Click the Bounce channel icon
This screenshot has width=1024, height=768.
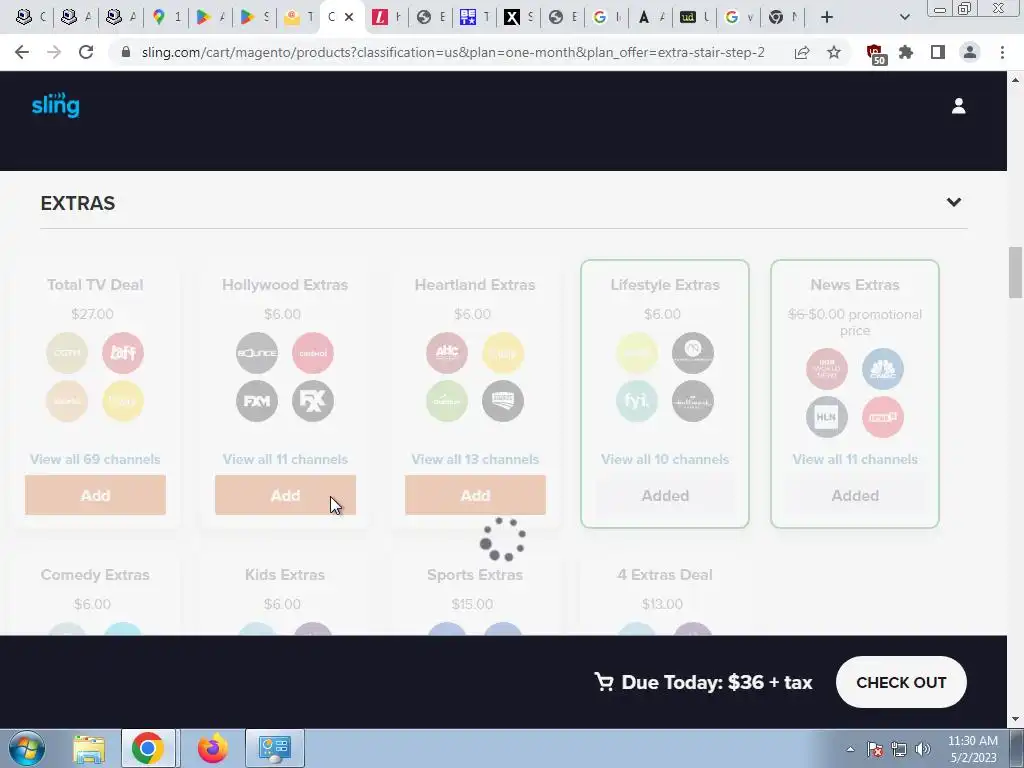click(257, 353)
